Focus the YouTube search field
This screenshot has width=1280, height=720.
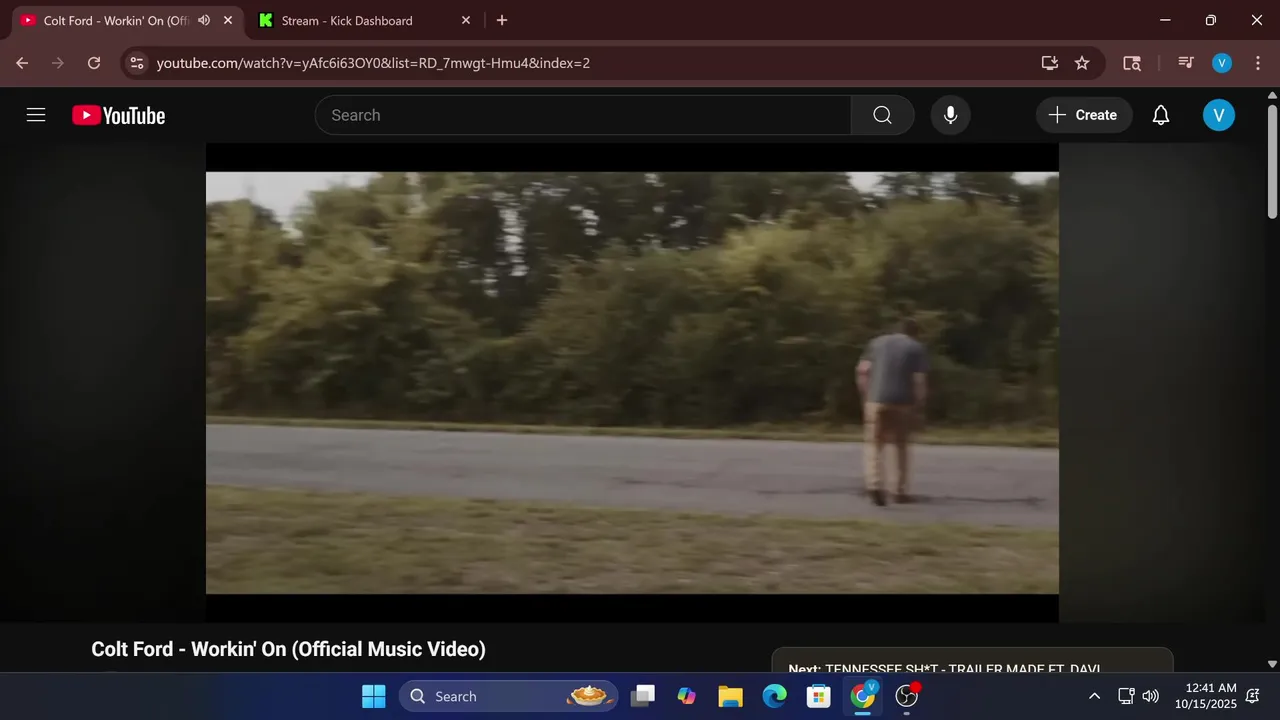583,115
